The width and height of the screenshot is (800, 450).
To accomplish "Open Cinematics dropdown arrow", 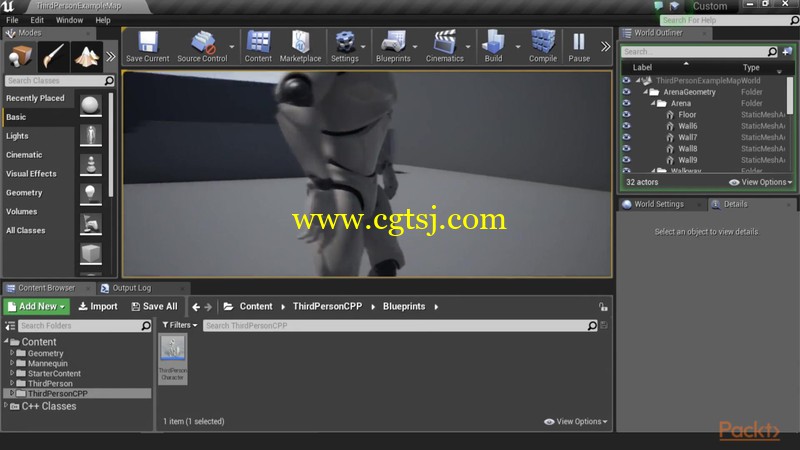I will (x=468, y=46).
